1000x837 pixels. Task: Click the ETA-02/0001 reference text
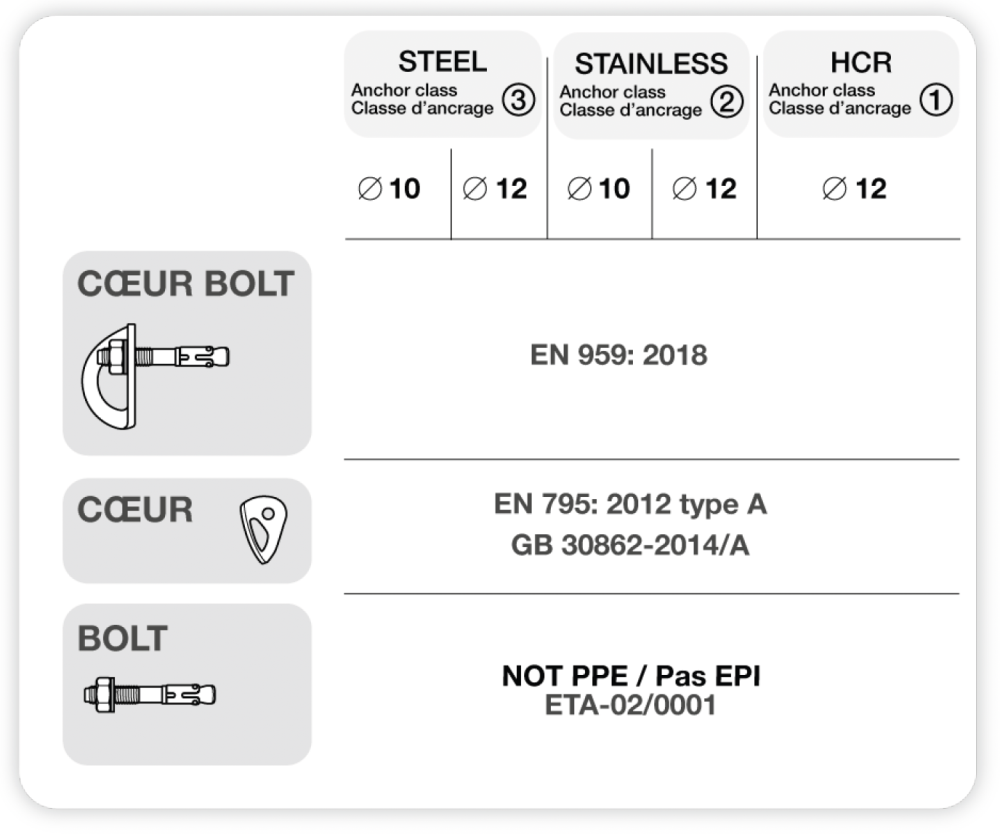(630, 705)
